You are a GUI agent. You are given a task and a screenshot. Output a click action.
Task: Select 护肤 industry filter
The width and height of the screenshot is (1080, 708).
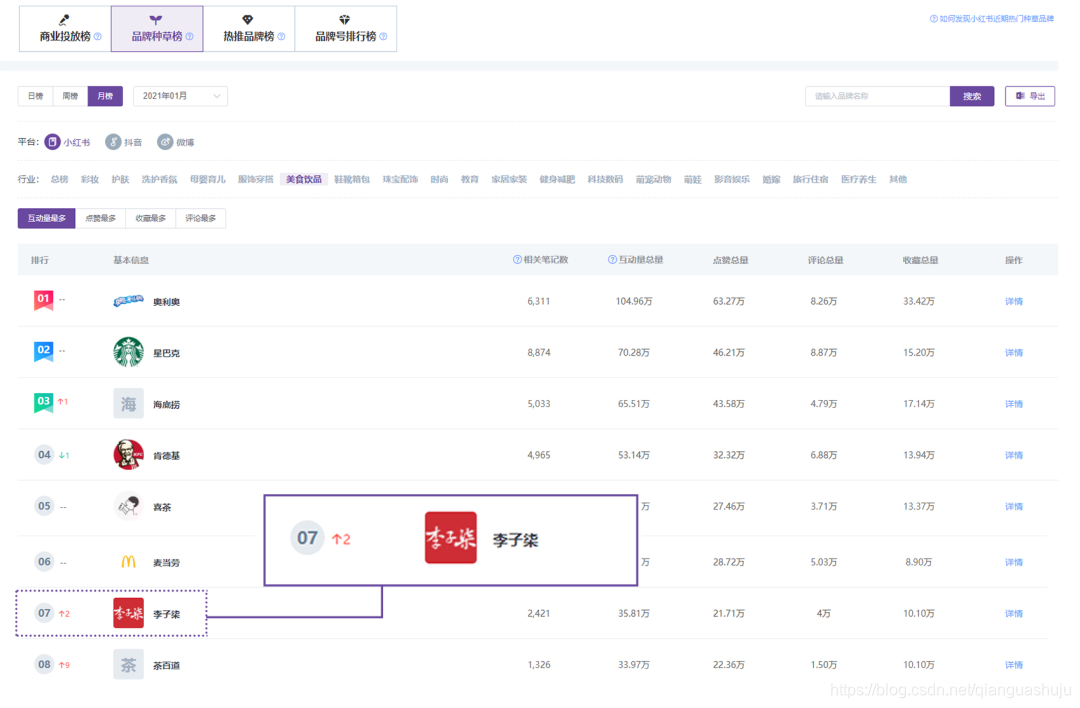click(120, 179)
